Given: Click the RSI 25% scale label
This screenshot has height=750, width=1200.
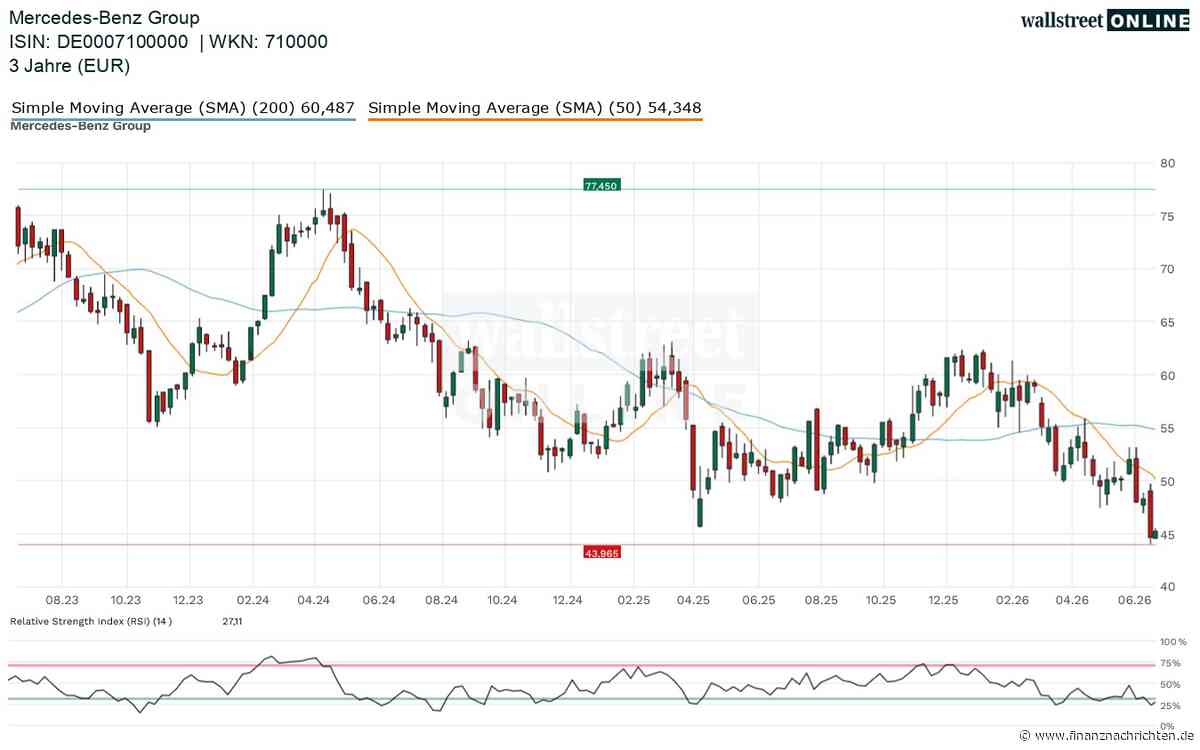Looking at the screenshot, I should [x=1170, y=705].
